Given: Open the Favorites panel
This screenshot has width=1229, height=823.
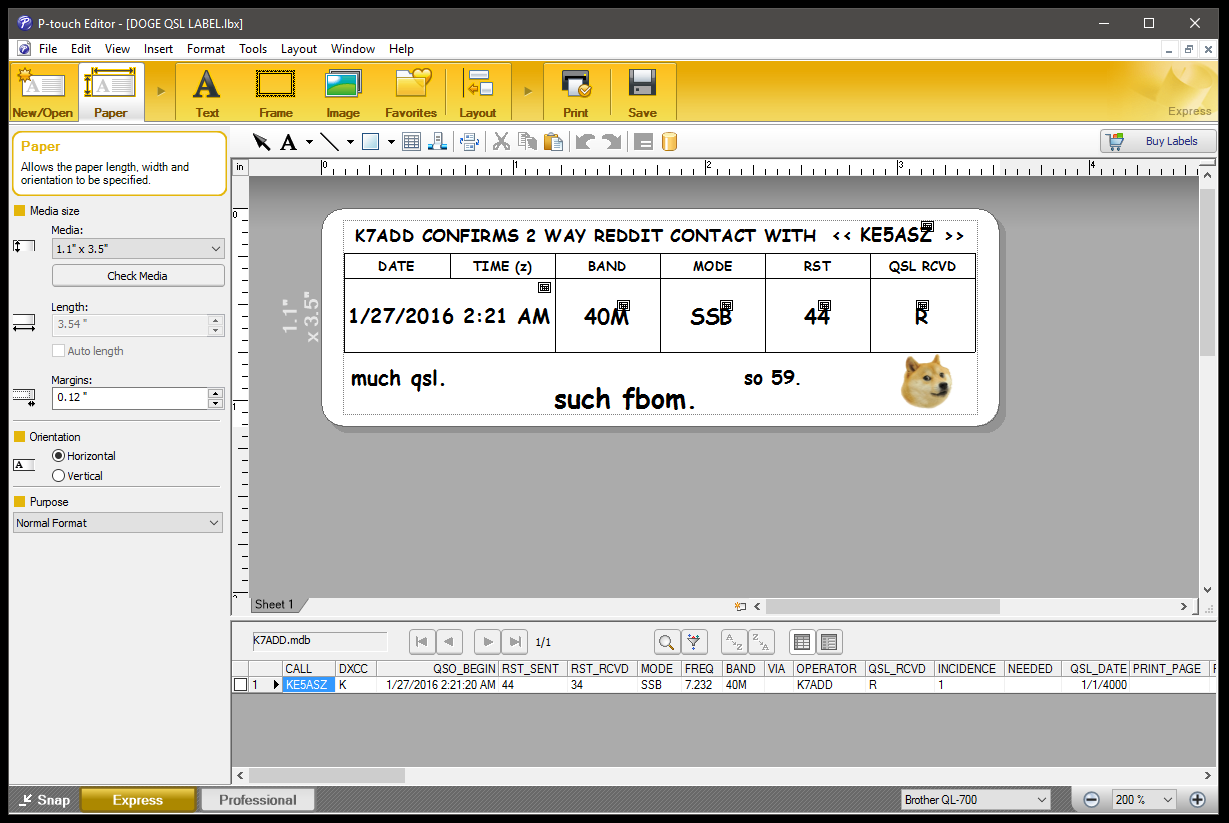Looking at the screenshot, I should click(410, 91).
